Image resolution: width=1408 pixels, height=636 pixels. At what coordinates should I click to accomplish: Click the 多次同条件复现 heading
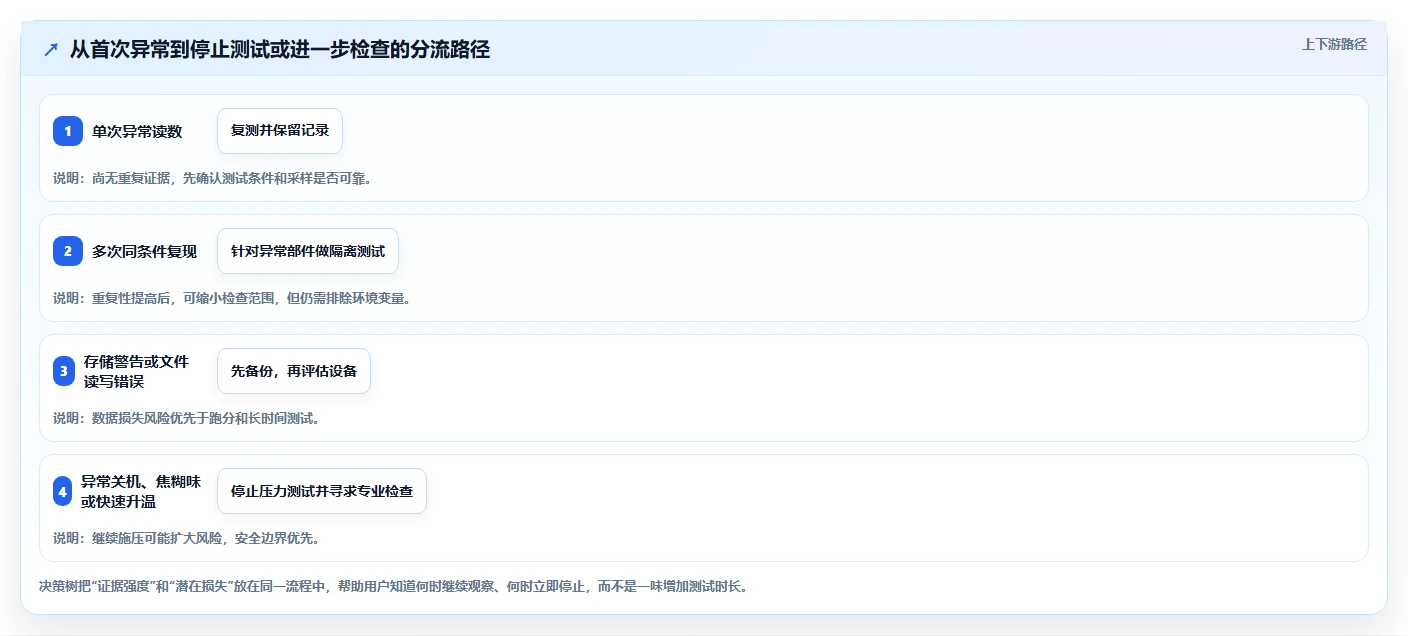click(145, 251)
